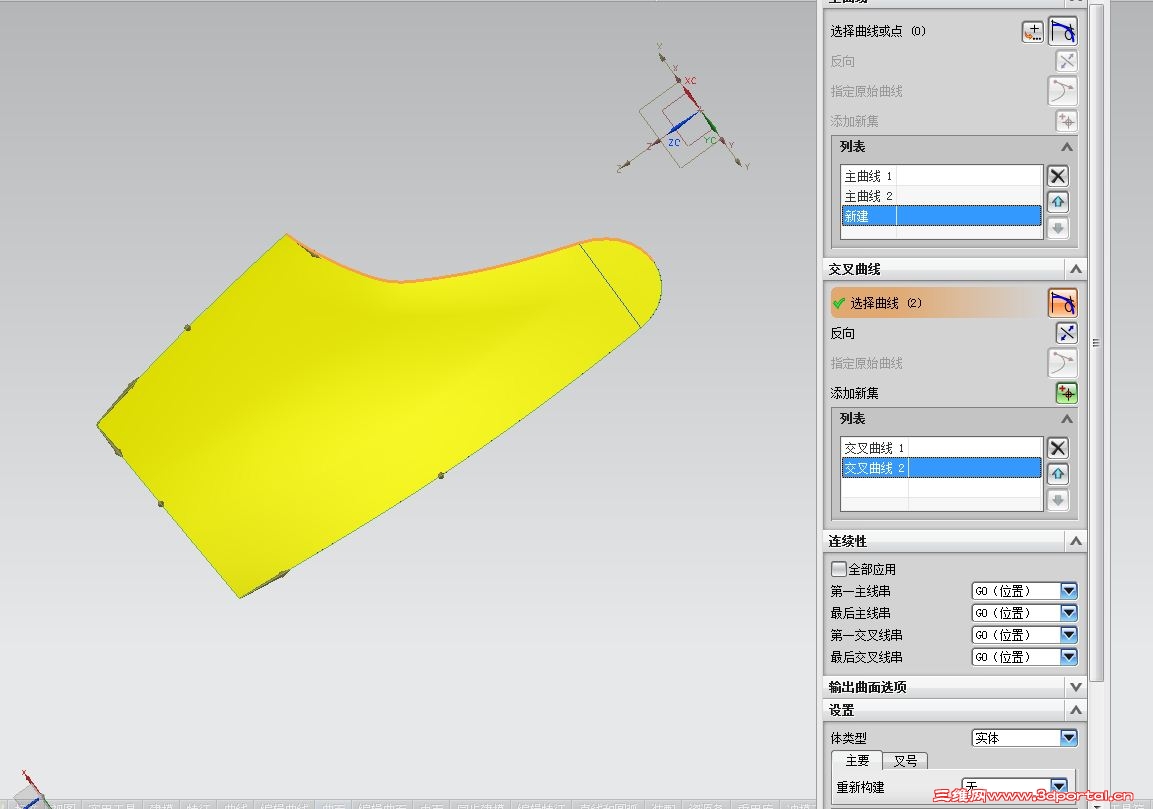Delete selected entry from cross curve list

1057,449
